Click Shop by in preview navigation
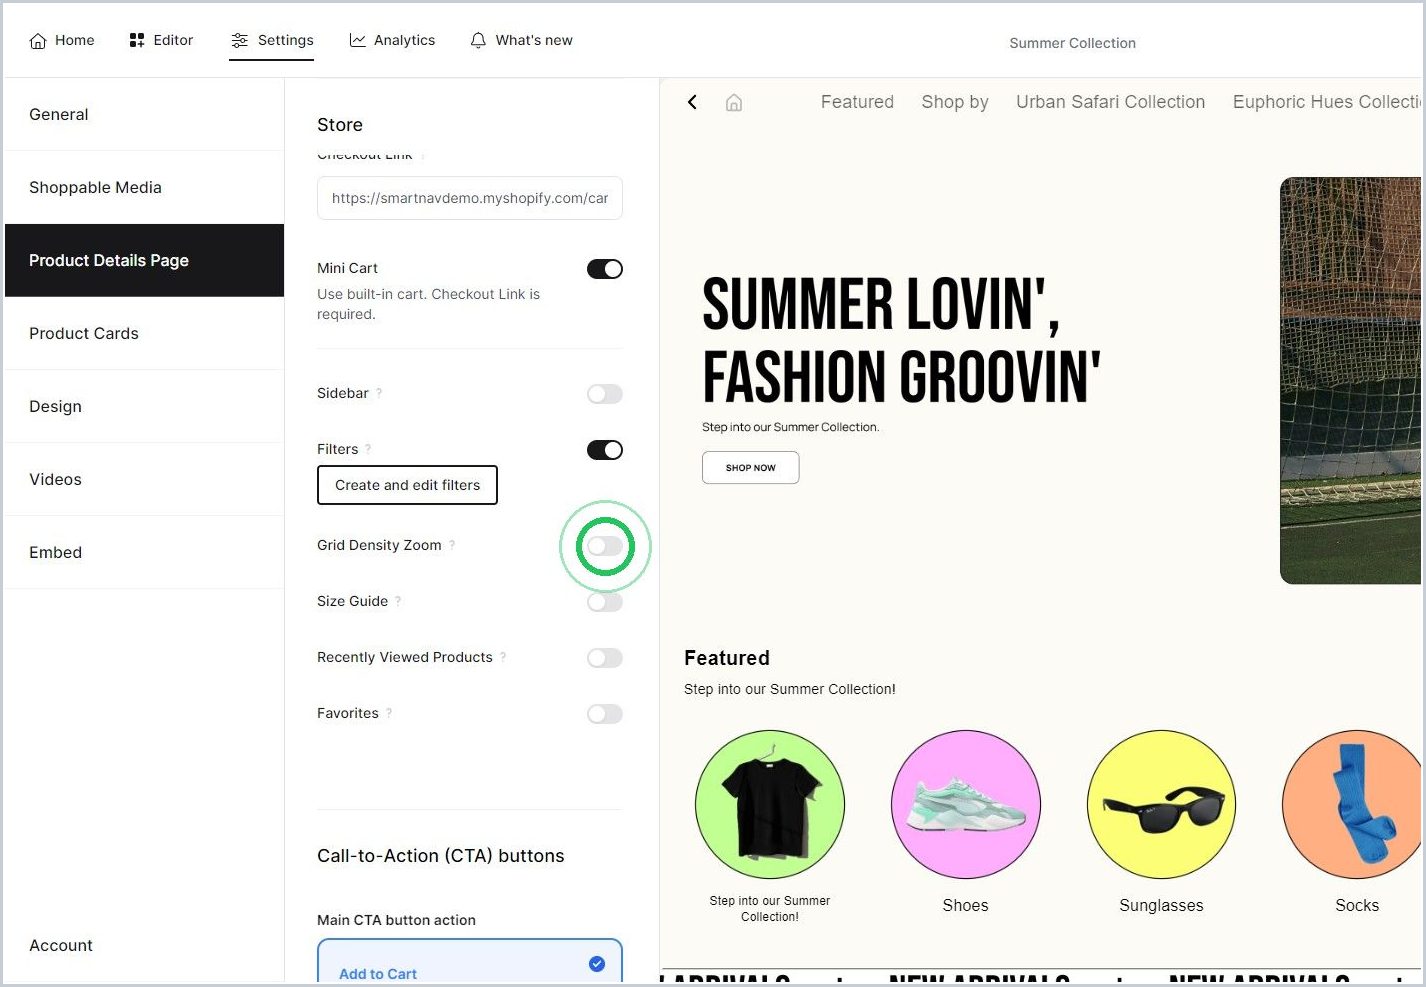Image resolution: width=1426 pixels, height=987 pixels. click(x=955, y=102)
